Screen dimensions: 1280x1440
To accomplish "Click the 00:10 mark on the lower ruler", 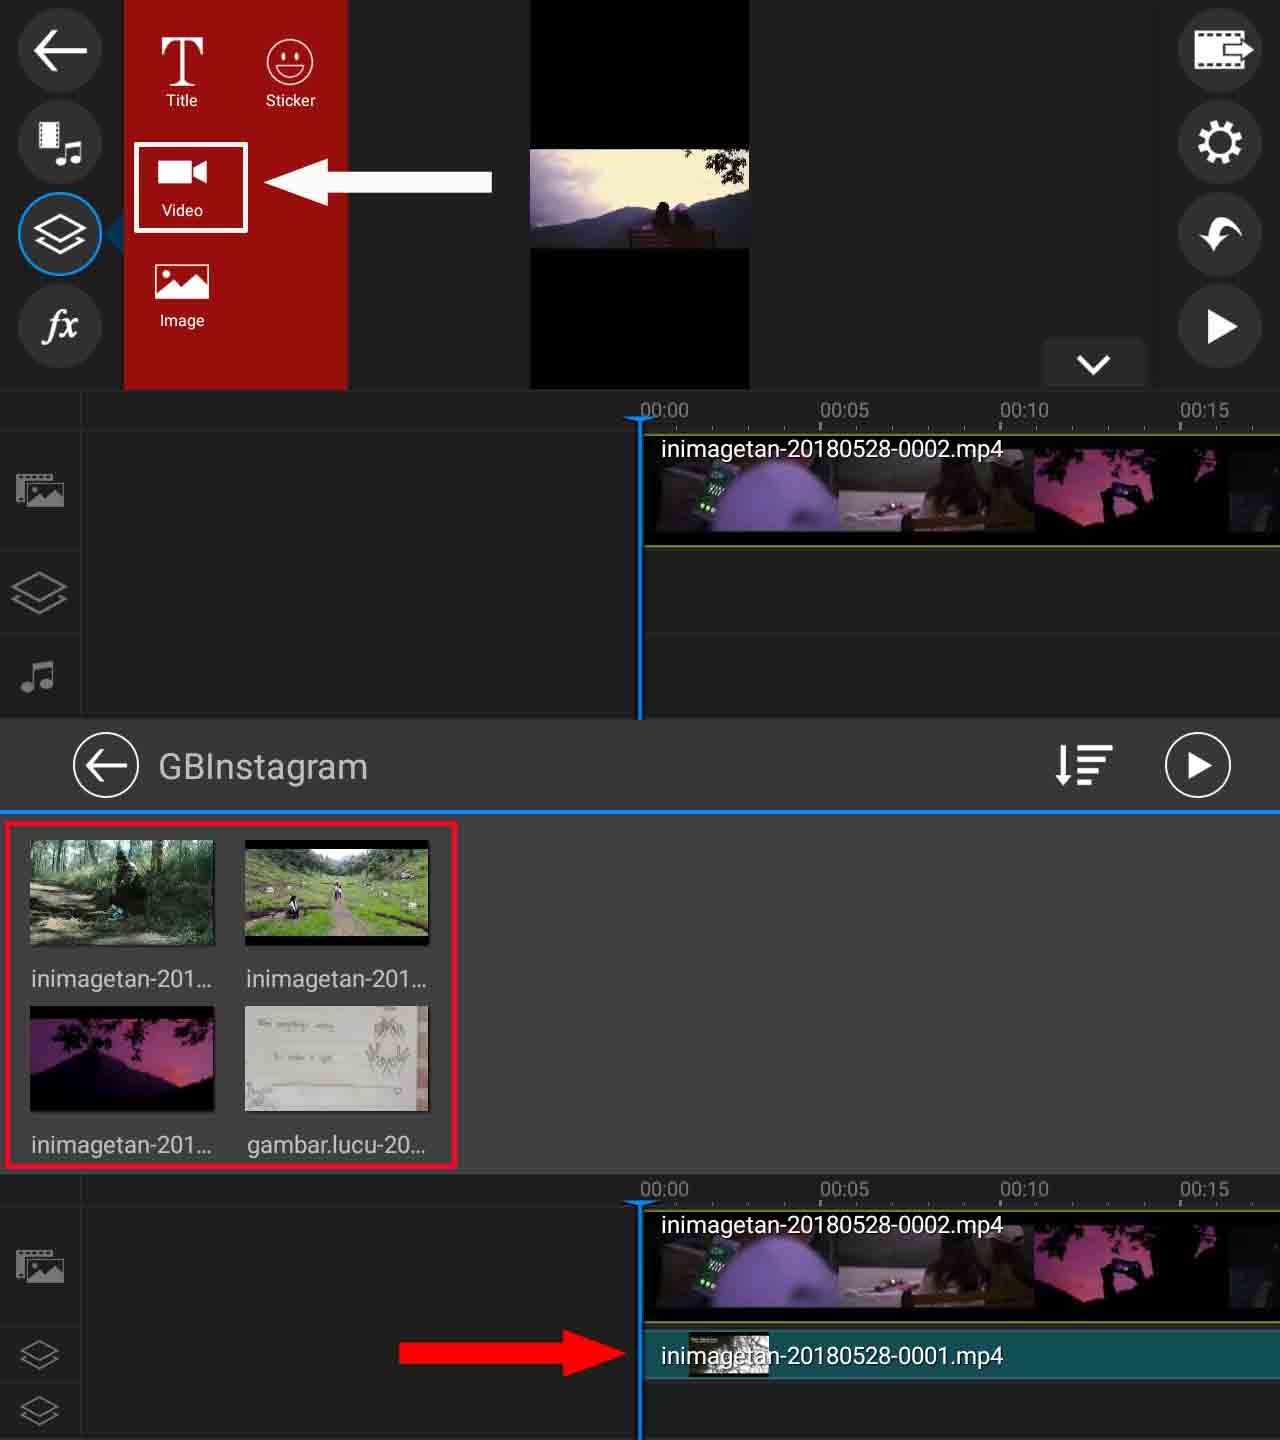I will coord(1024,1189).
